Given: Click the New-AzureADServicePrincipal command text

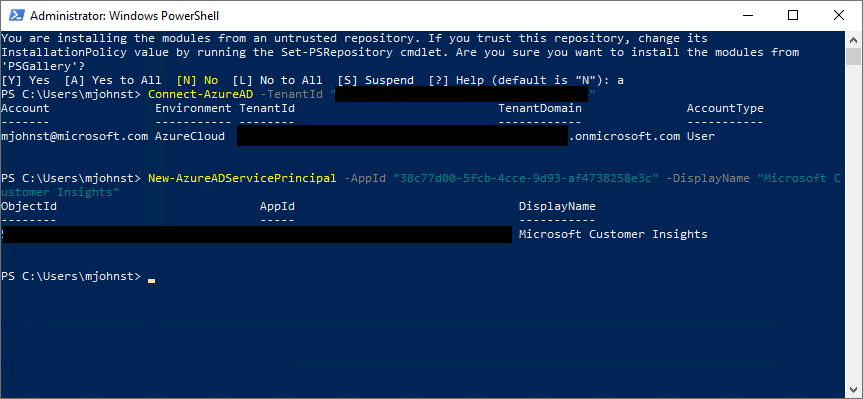Looking at the screenshot, I should [x=242, y=178].
